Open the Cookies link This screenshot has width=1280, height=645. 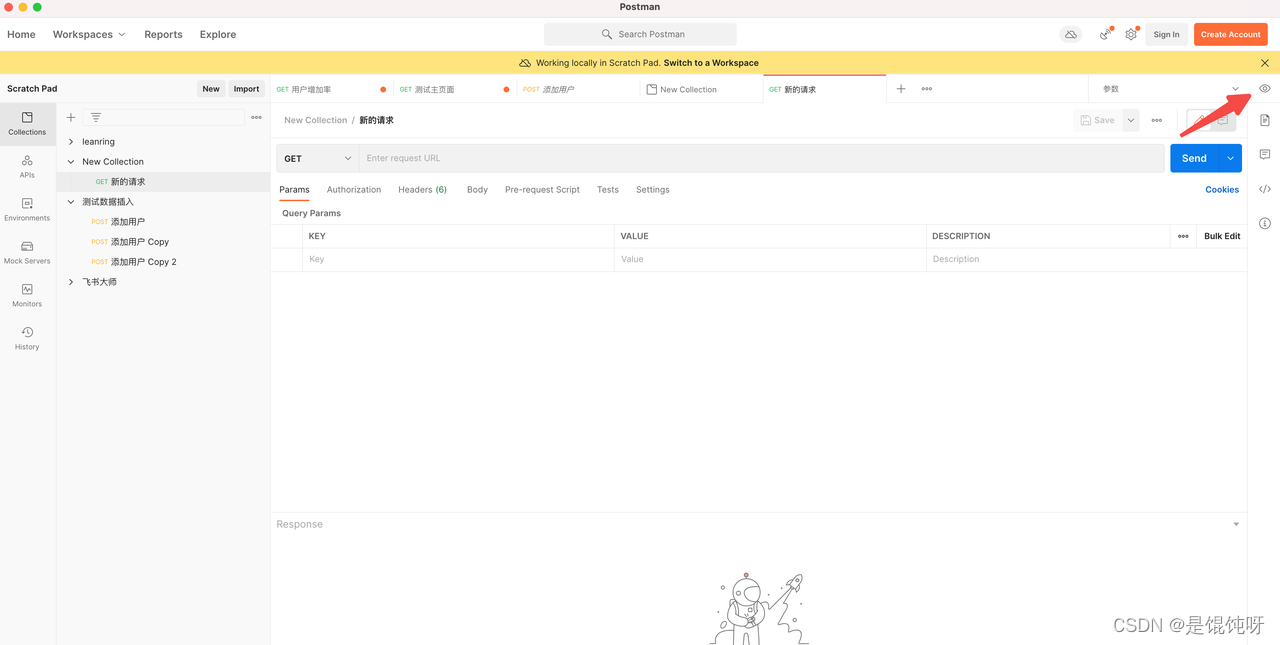[1222, 189]
